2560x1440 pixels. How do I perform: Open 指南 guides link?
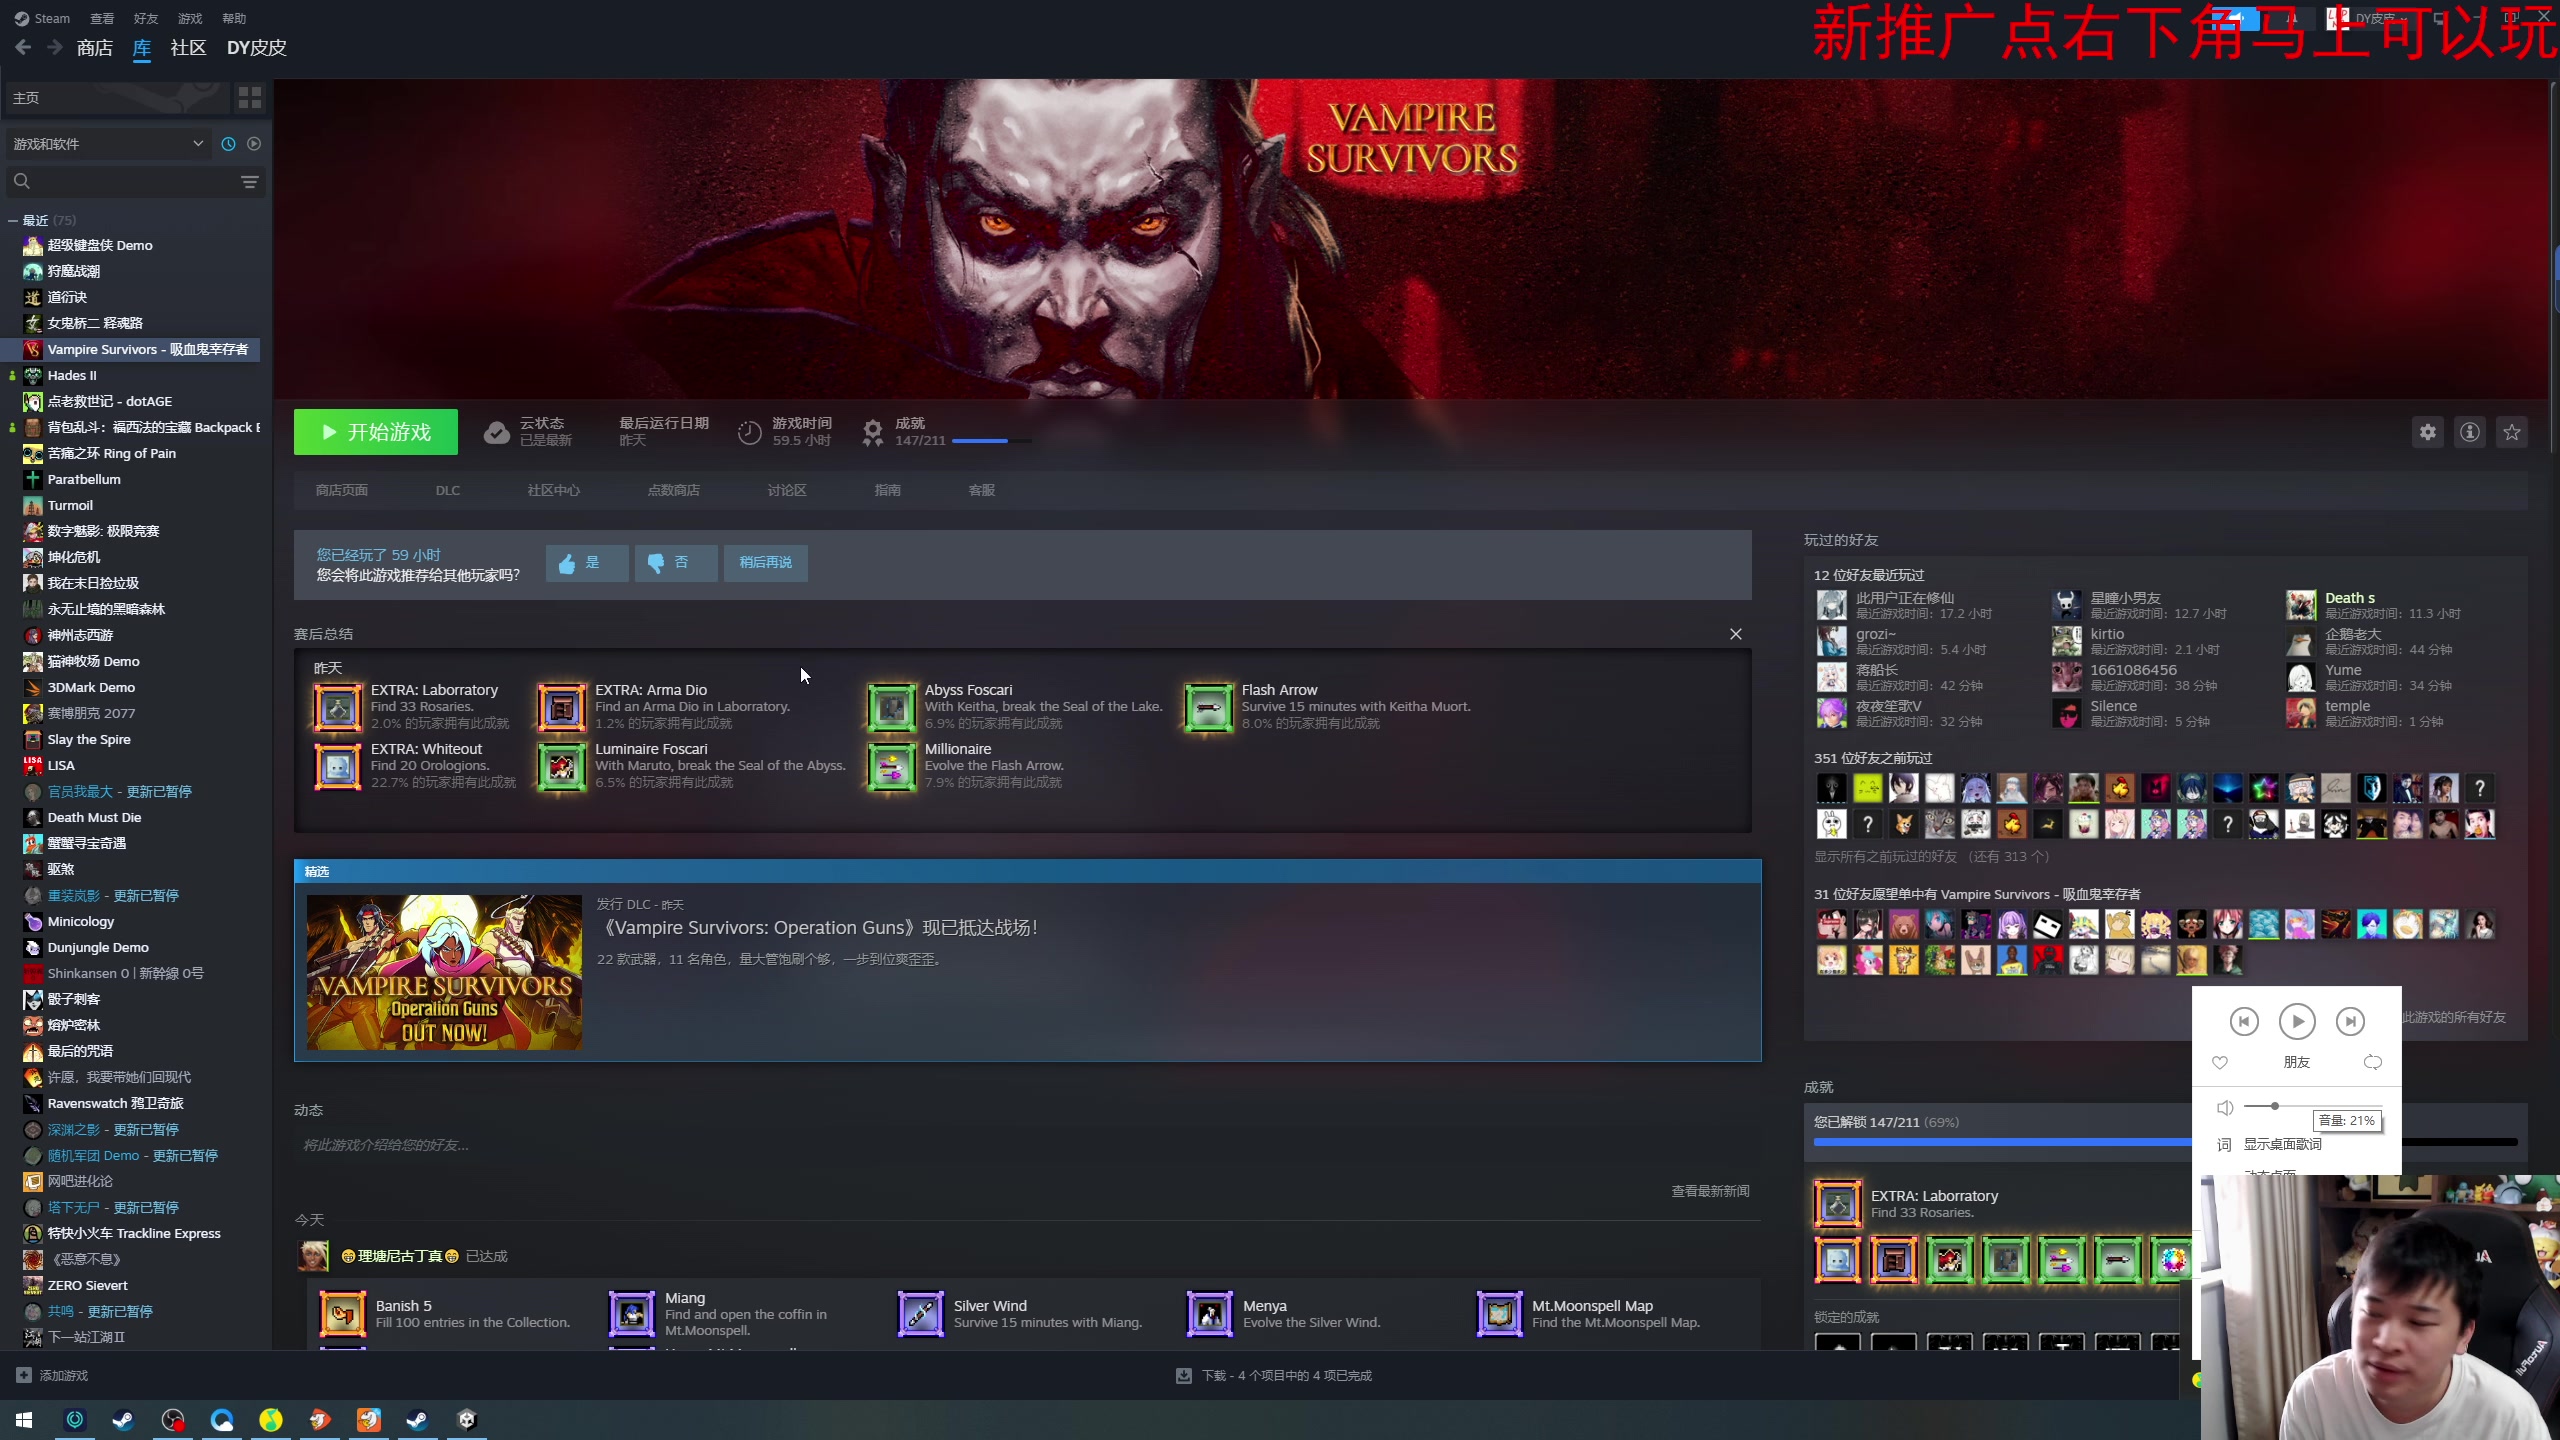pyautogui.click(x=888, y=490)
